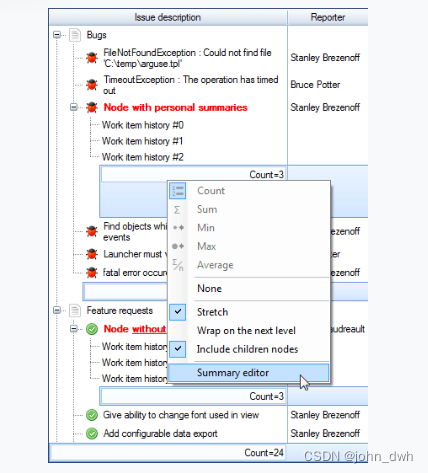Click the Feature requests group label
Viewport: 428px width, 473px height.
[120, 311]
